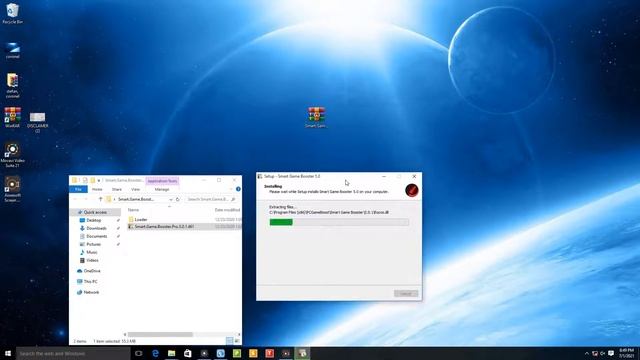Select the WinRAR desktop shortcut
Screen dimensions: 640x360
click(12, 118)
